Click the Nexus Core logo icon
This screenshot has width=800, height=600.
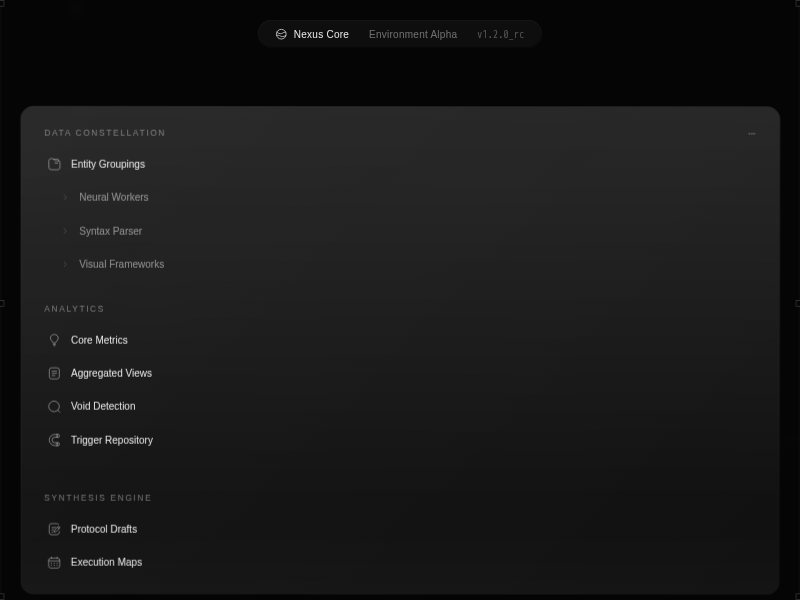coord(281,34)
